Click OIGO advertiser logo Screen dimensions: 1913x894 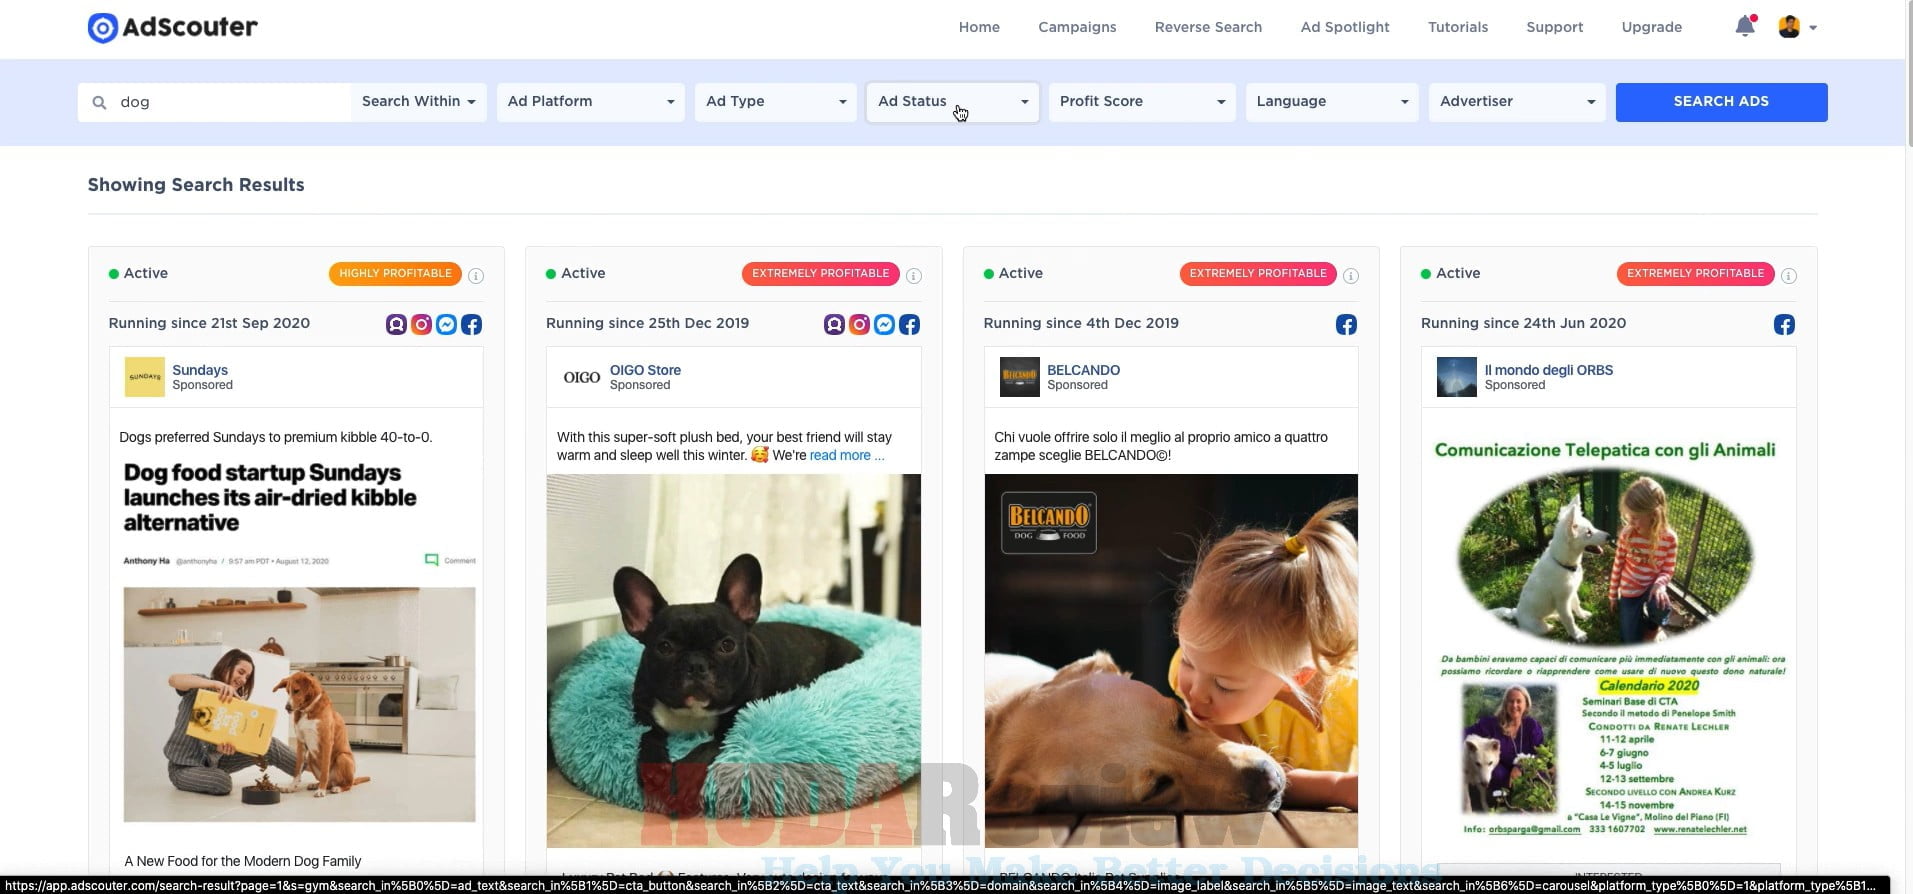pos(582,377)
